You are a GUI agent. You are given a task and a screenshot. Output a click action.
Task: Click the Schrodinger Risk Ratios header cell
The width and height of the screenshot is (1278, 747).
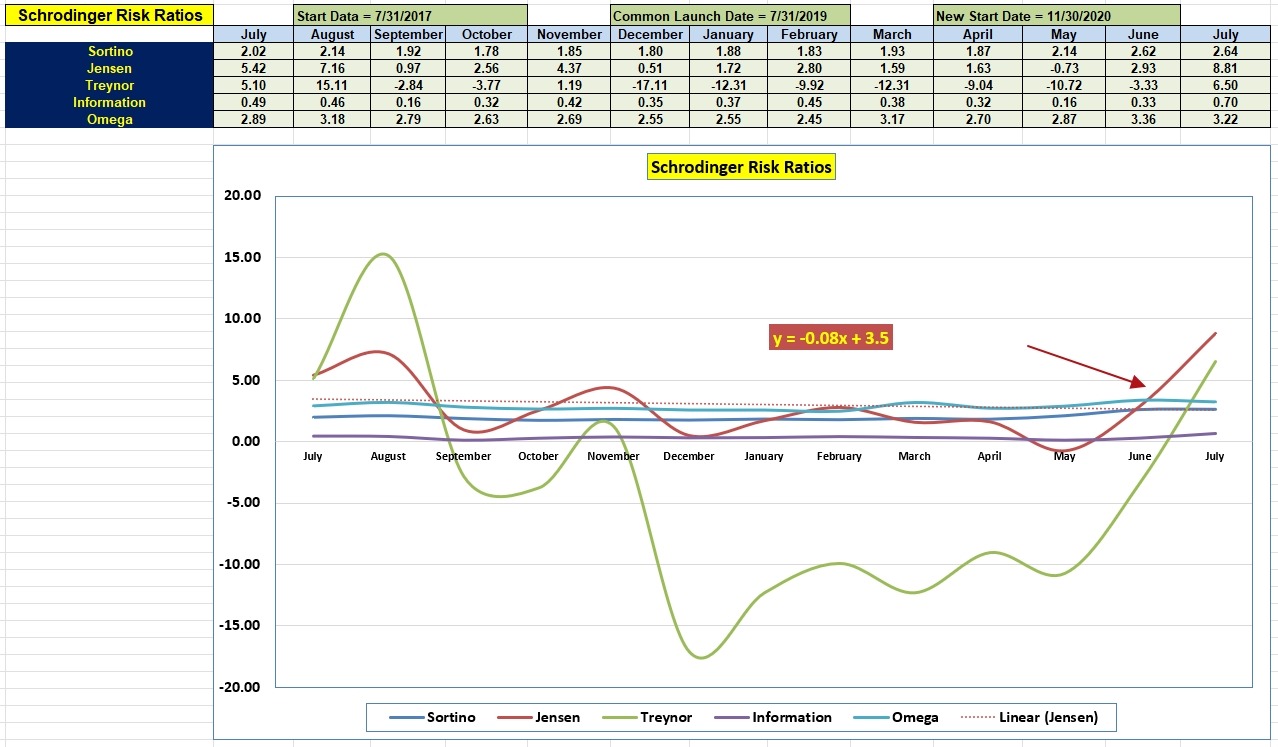pyautogui.click(x=110, y=15)
